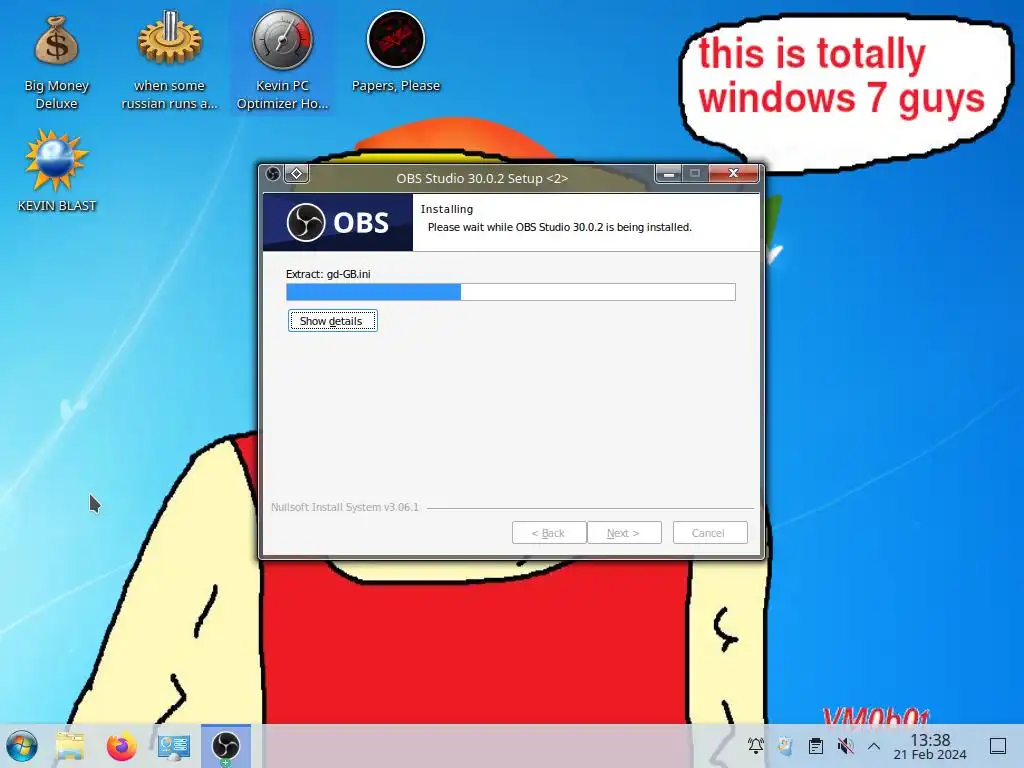Screen dimensions: 1024x768
Task: Click the OBS logo in the installer header
Action: 338,222
